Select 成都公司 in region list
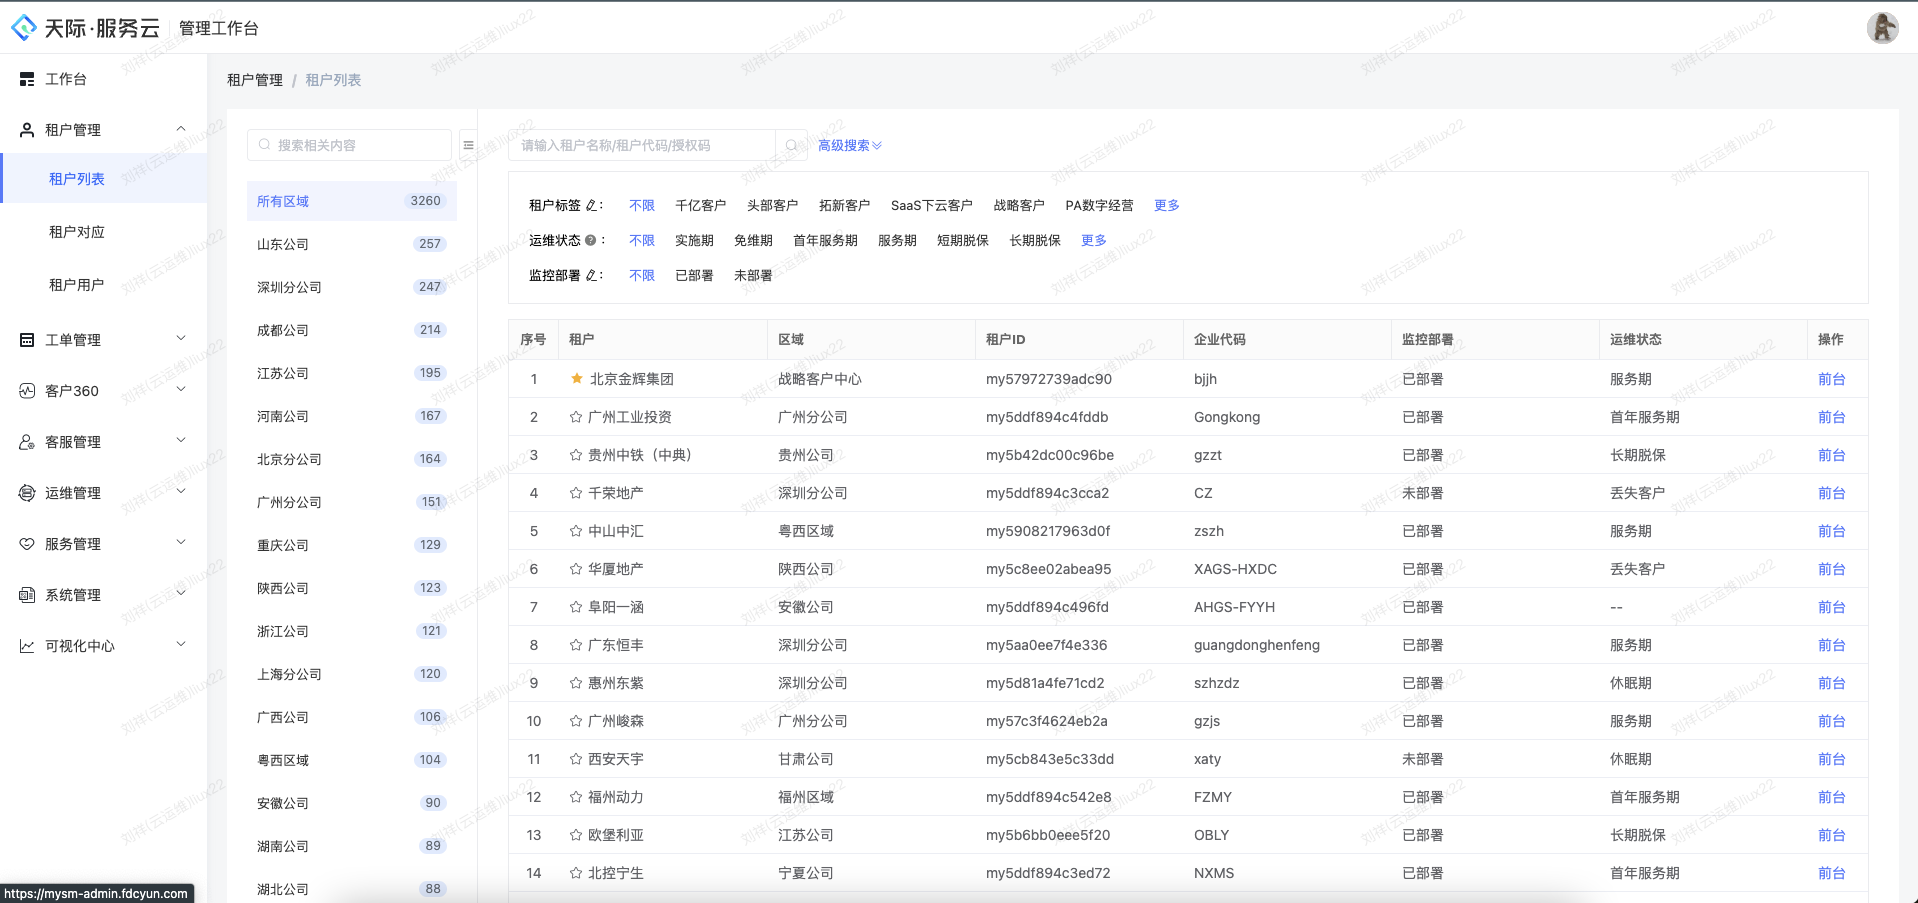 352,330
